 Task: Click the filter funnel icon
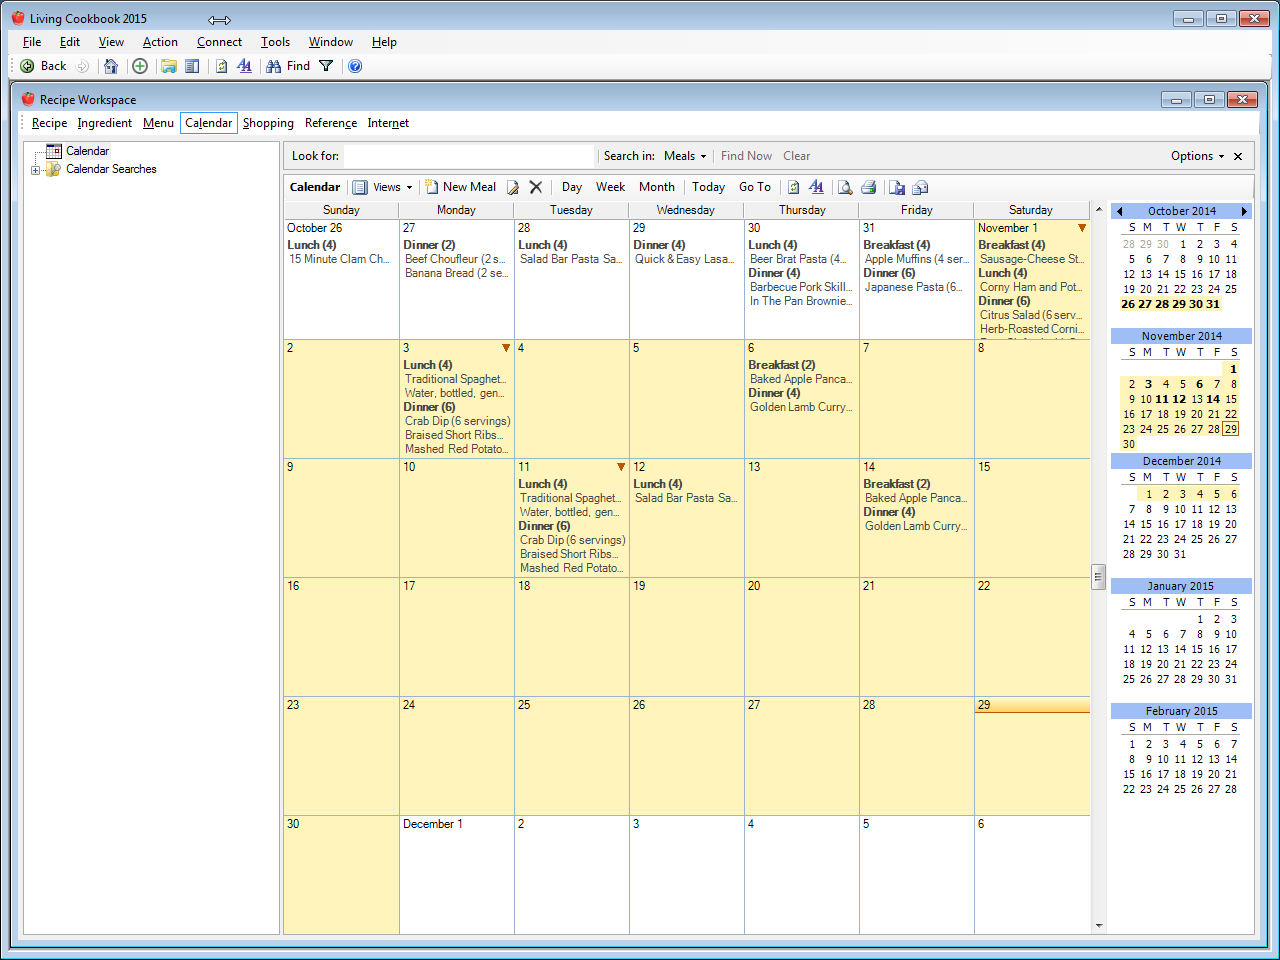tap(326, 66)
